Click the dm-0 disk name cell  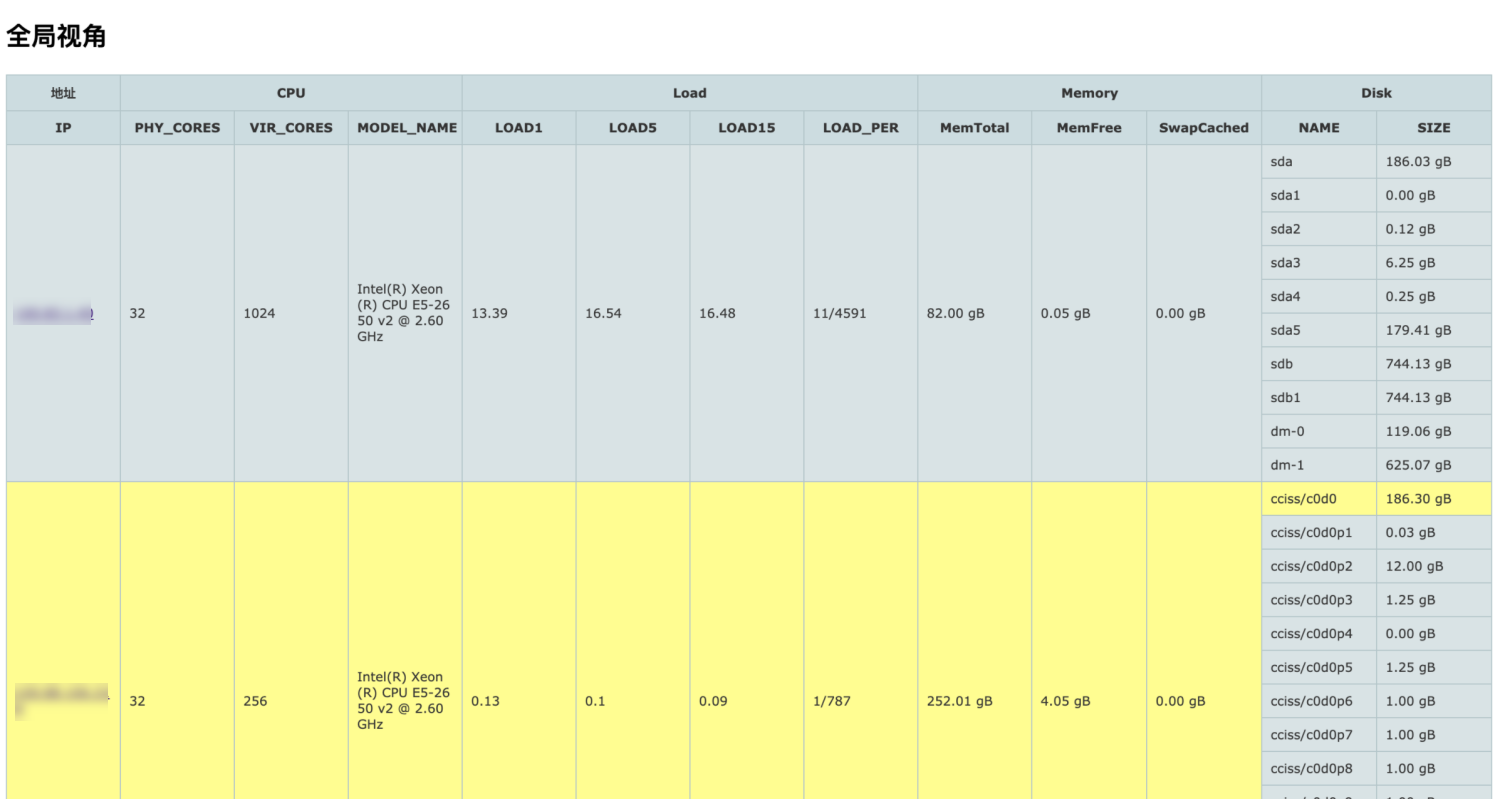coord(1319,432)
